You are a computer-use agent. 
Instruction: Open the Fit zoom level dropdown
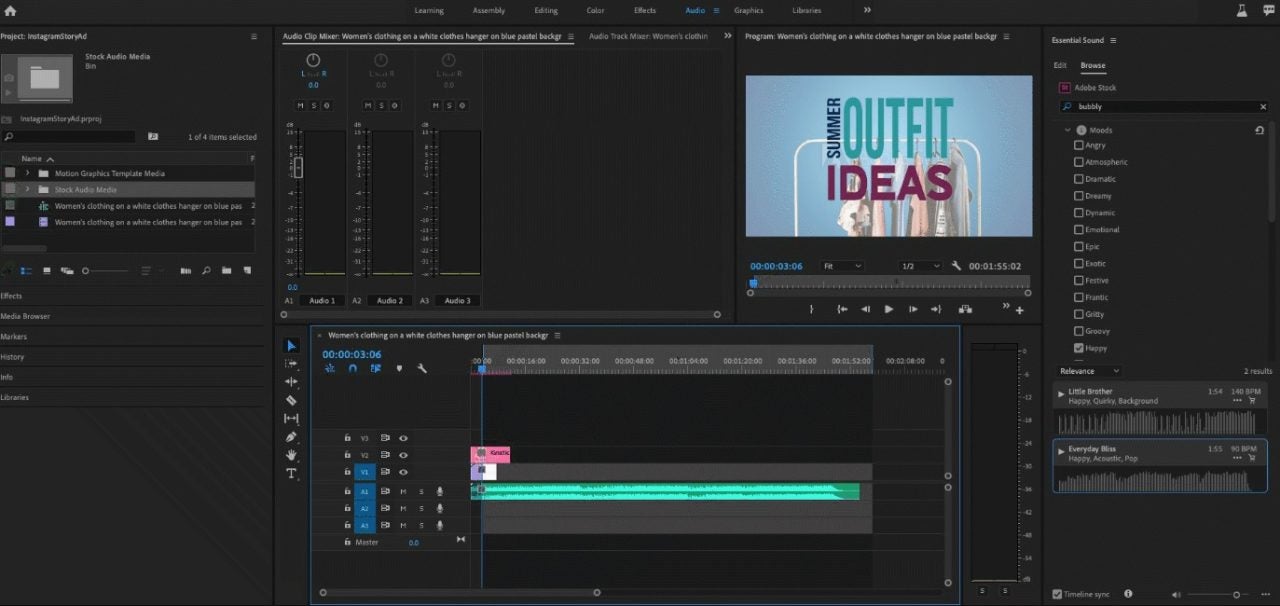pyautogui.click(x=841, y=266)
